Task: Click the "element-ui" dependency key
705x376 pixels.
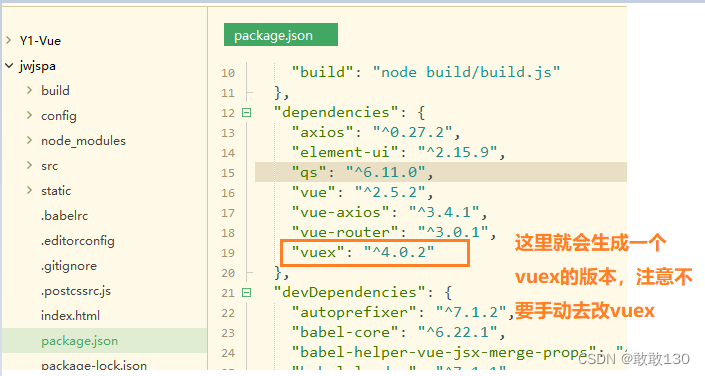Action: 345,152
